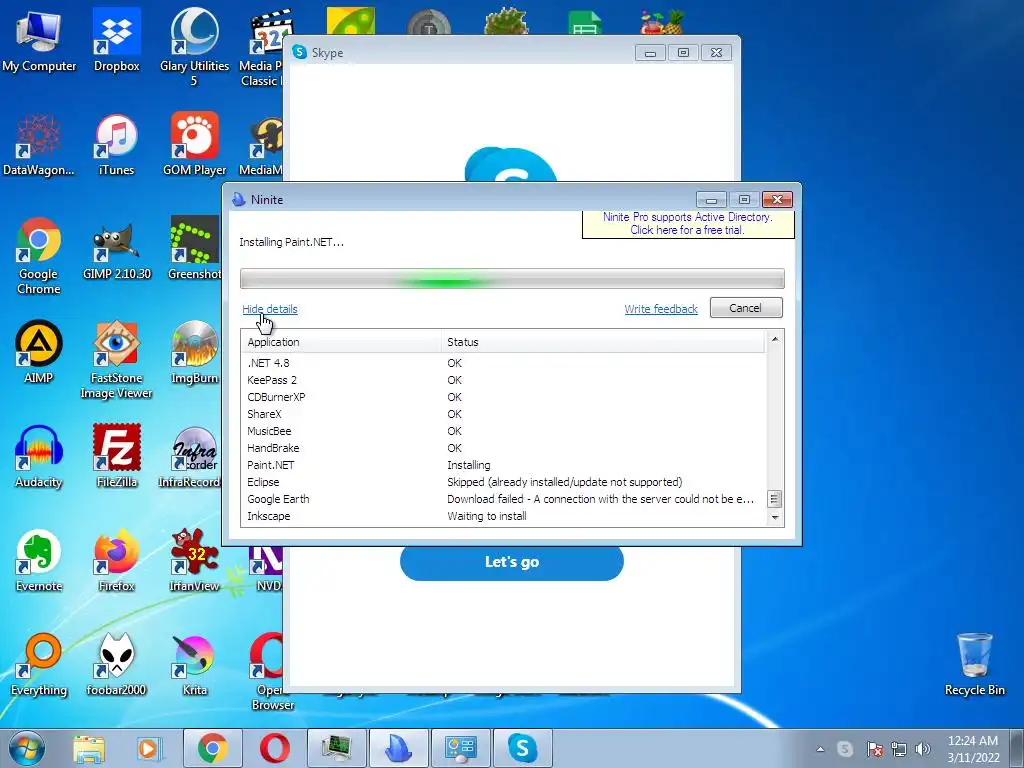
Task: Switch to Ninite taskbar button
Action: click(x=398, y=748)
